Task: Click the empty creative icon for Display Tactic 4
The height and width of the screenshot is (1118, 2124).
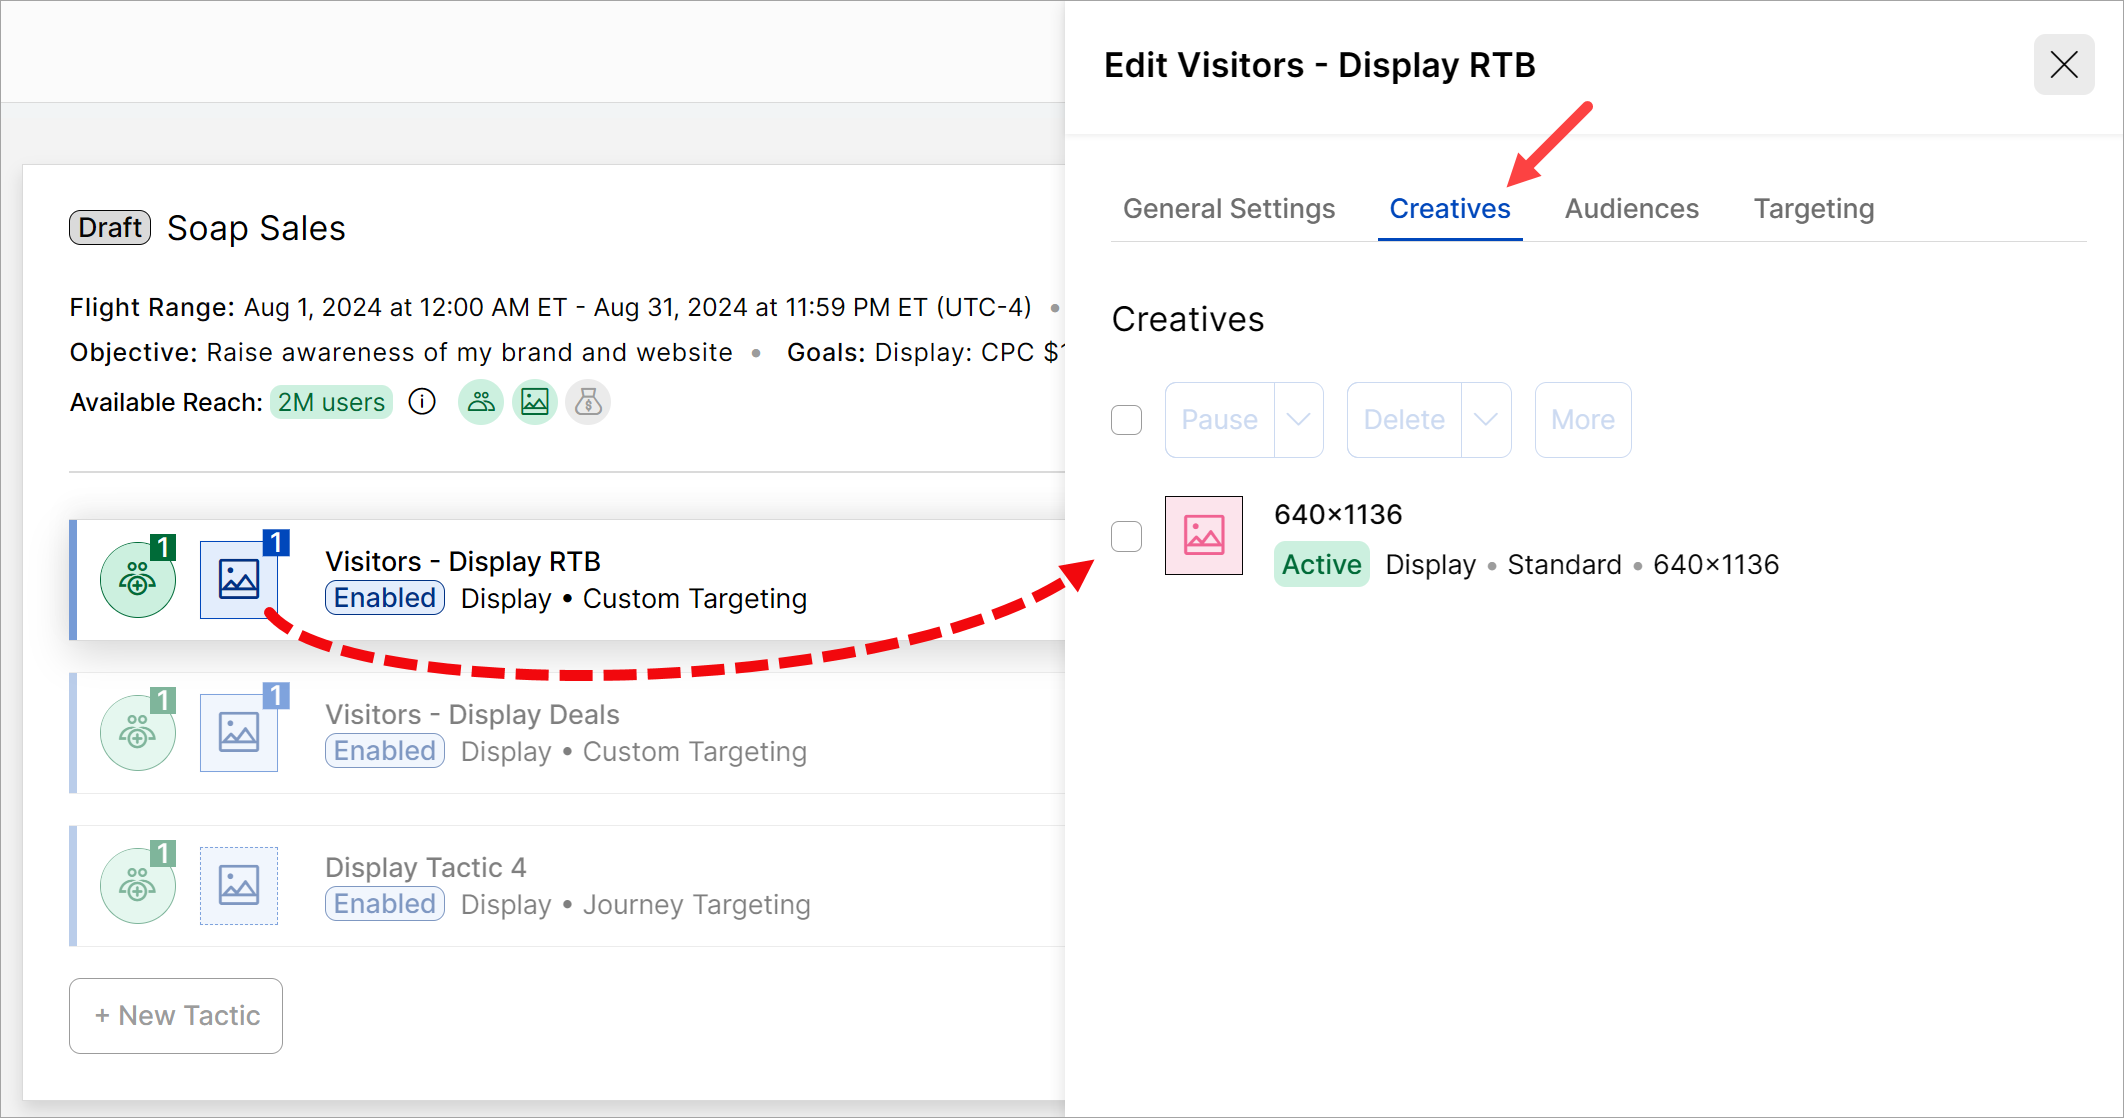Action: tap(239, 886)
